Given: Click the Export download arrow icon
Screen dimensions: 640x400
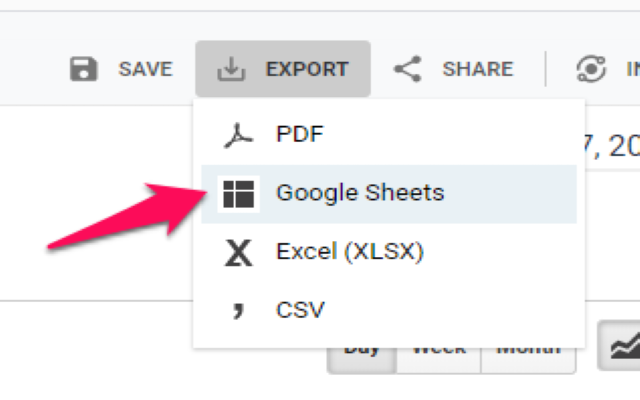Looking at the screenshot, I should tap(231, 69).
